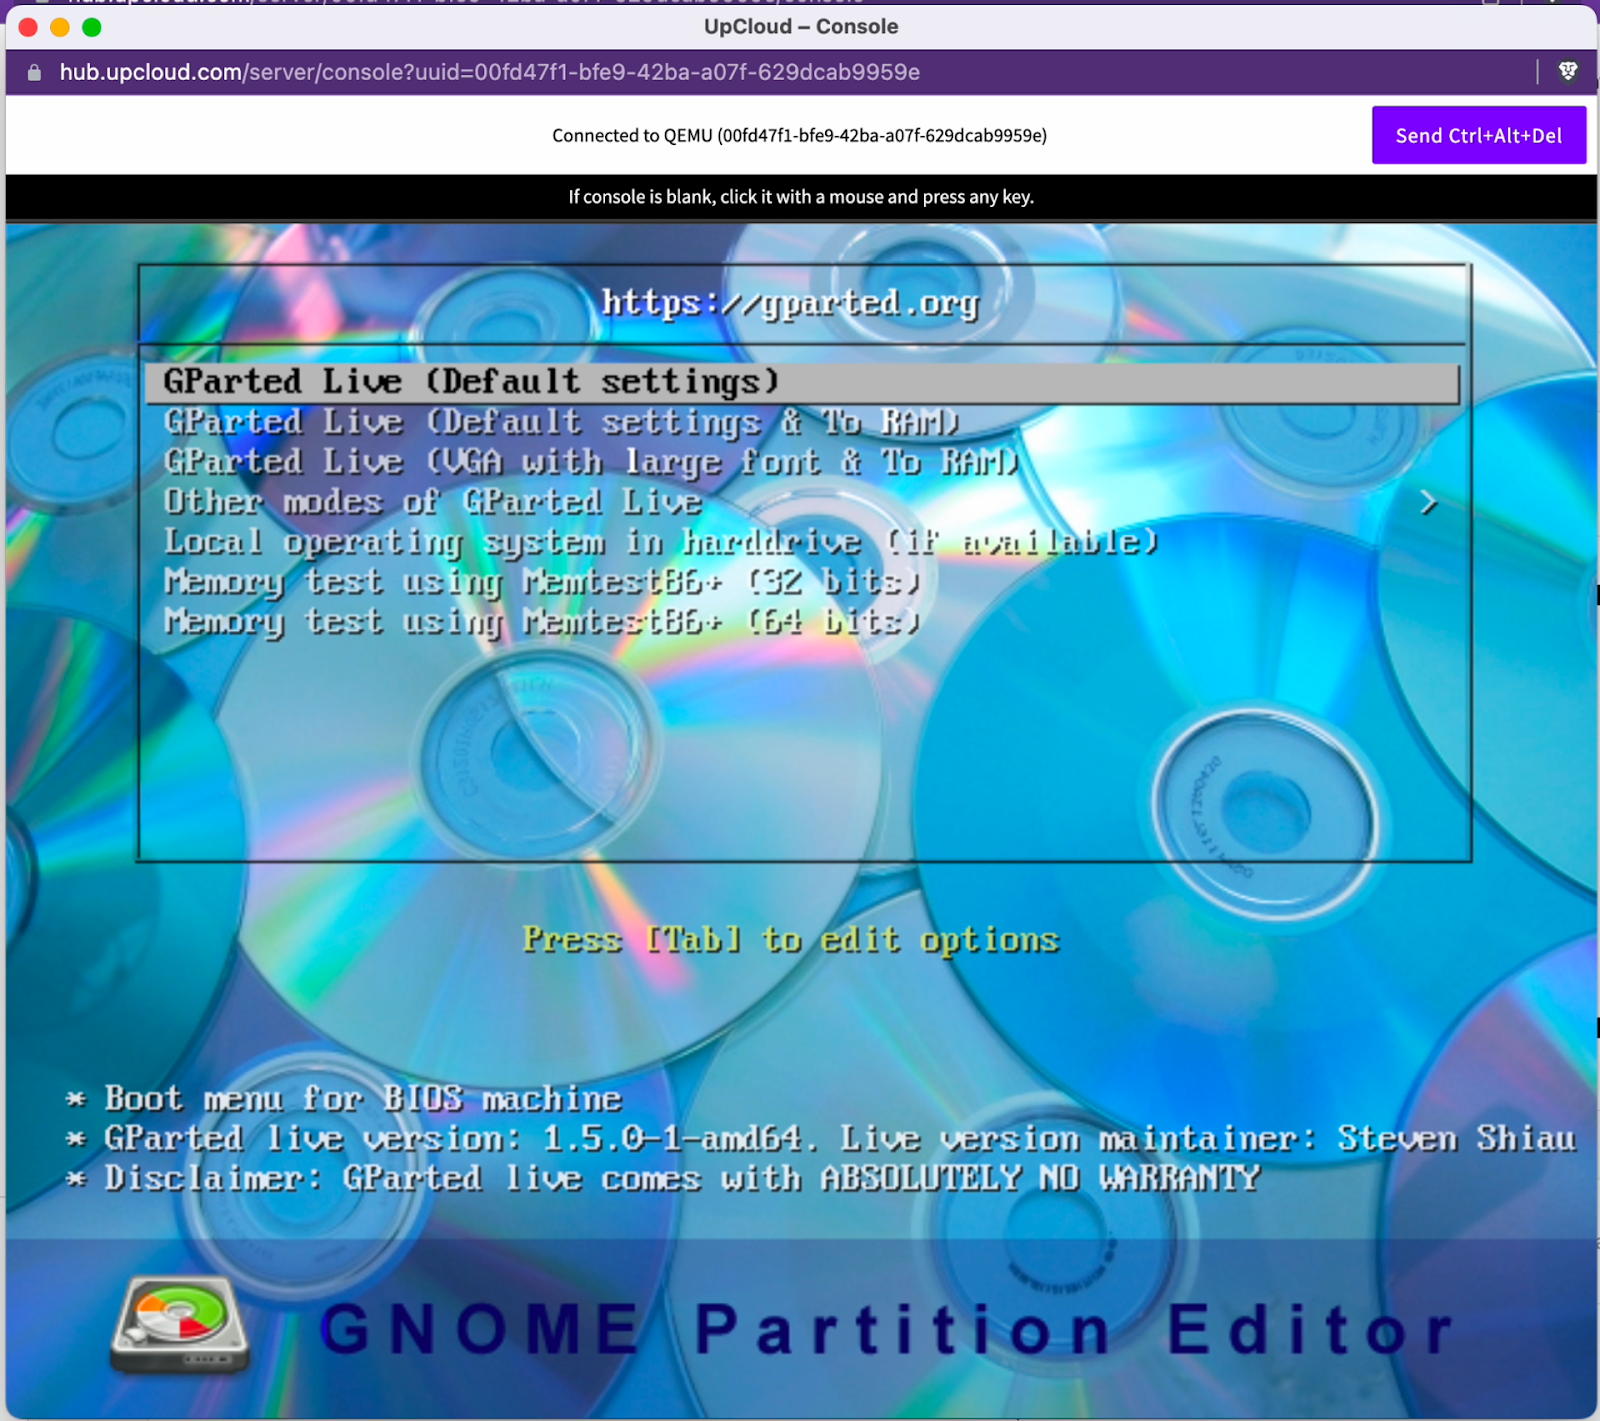Select GParted Live (Default settings) boot entry

802,382
